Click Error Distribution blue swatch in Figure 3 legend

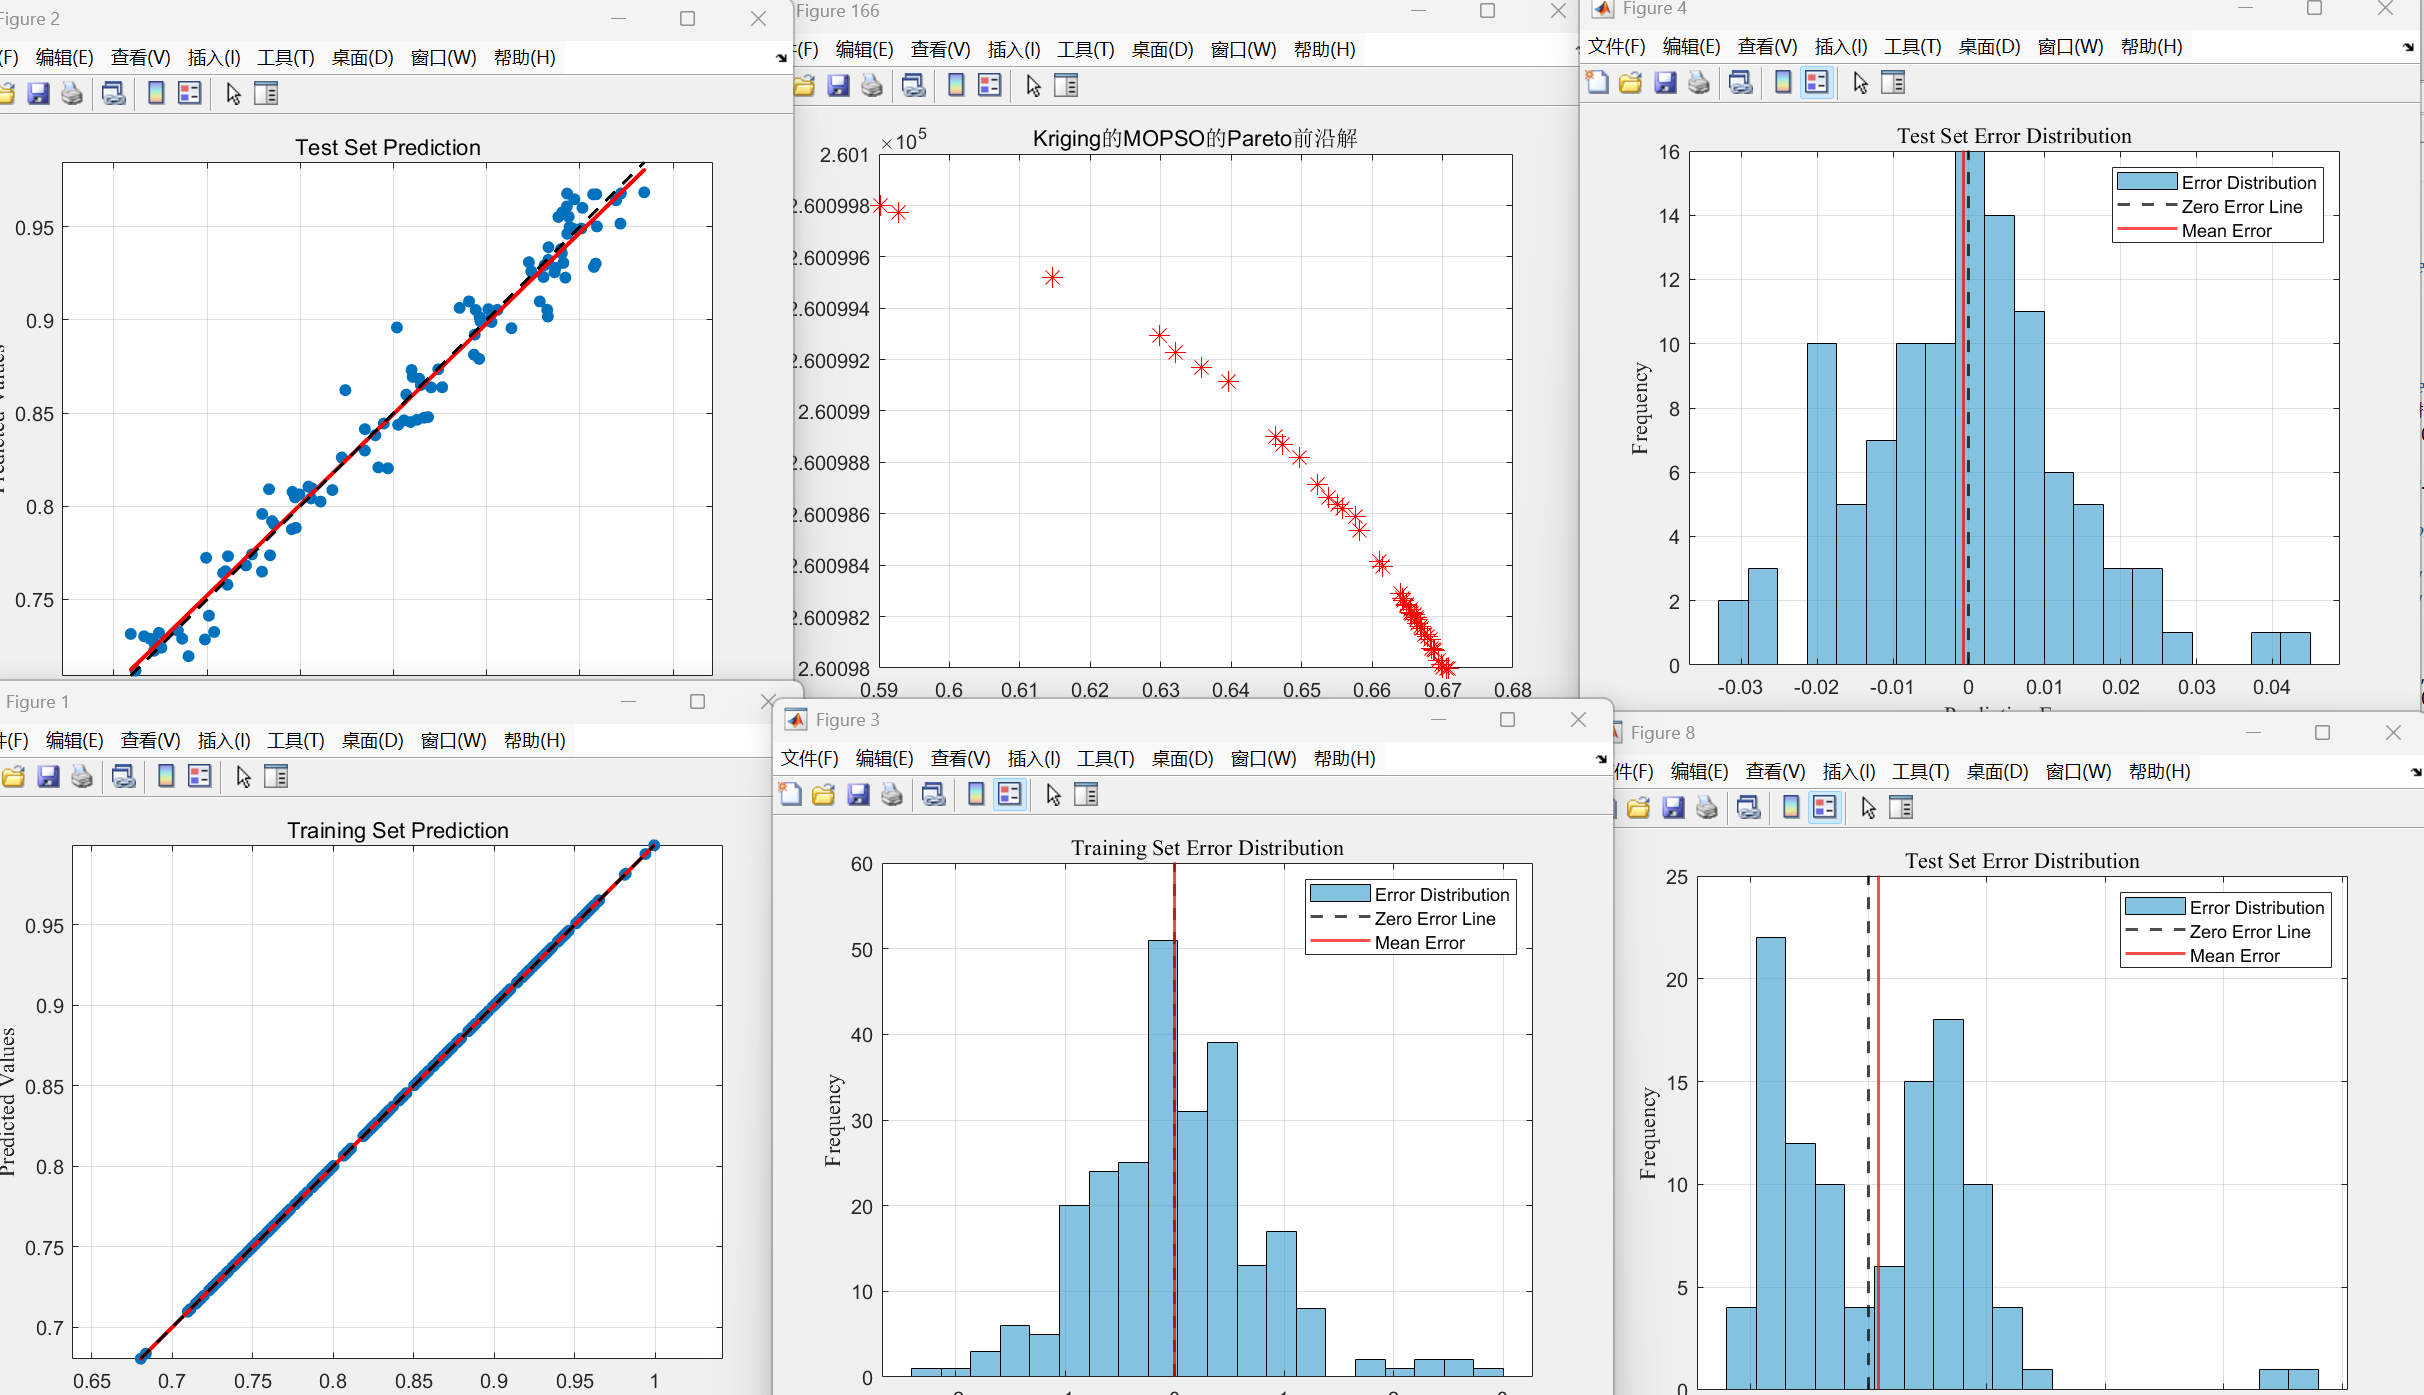[x=1339, y=894]
